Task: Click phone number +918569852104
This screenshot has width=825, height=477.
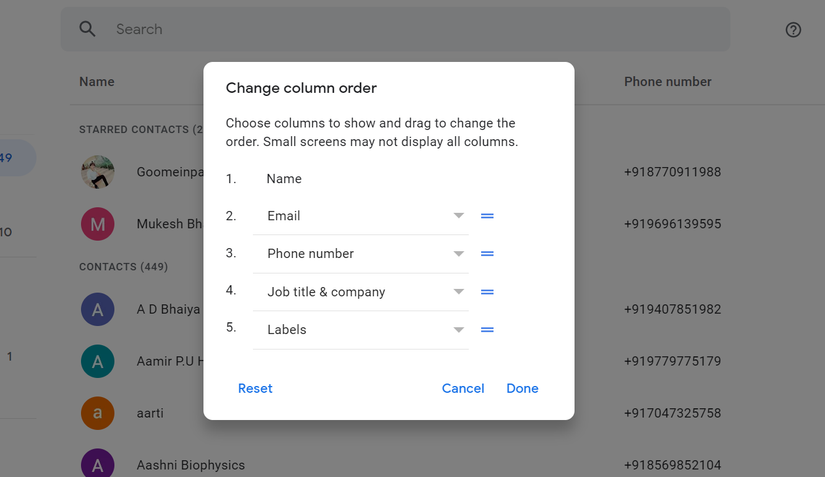Action: pyautogui.click(x=672, y=465)
